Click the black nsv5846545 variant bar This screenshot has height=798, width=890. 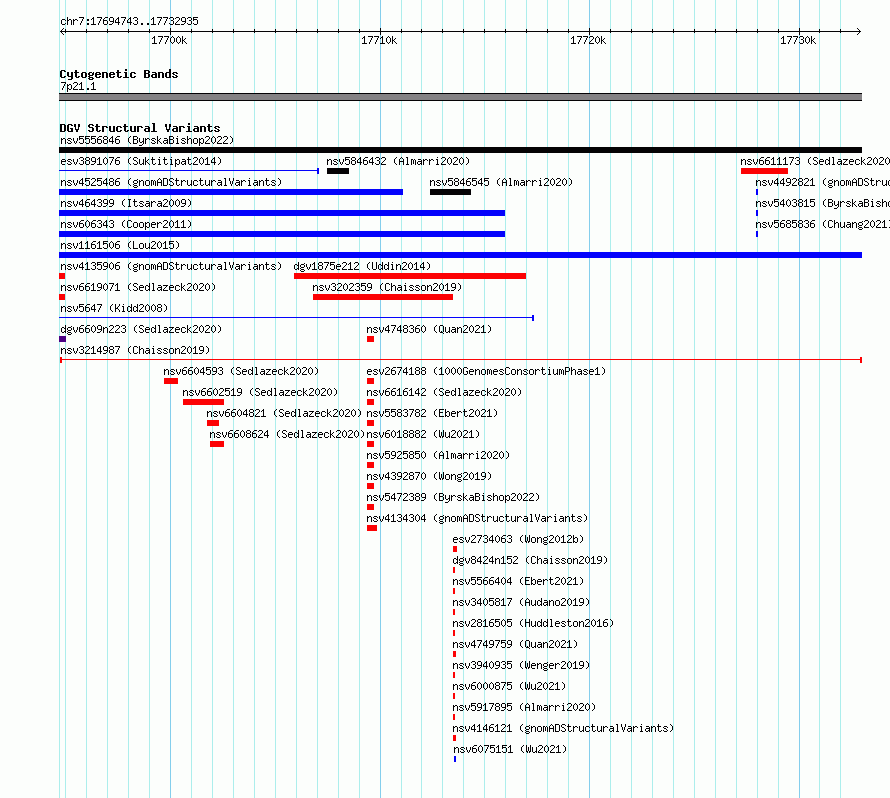[450, 192]
